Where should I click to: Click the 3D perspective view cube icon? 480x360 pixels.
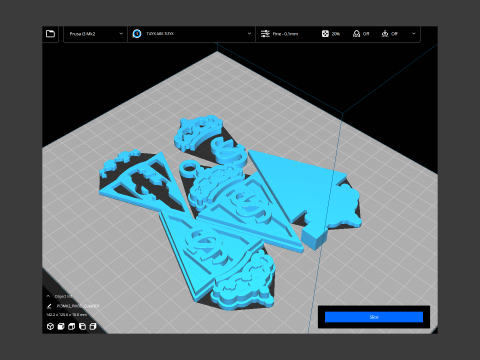[50, 326]
